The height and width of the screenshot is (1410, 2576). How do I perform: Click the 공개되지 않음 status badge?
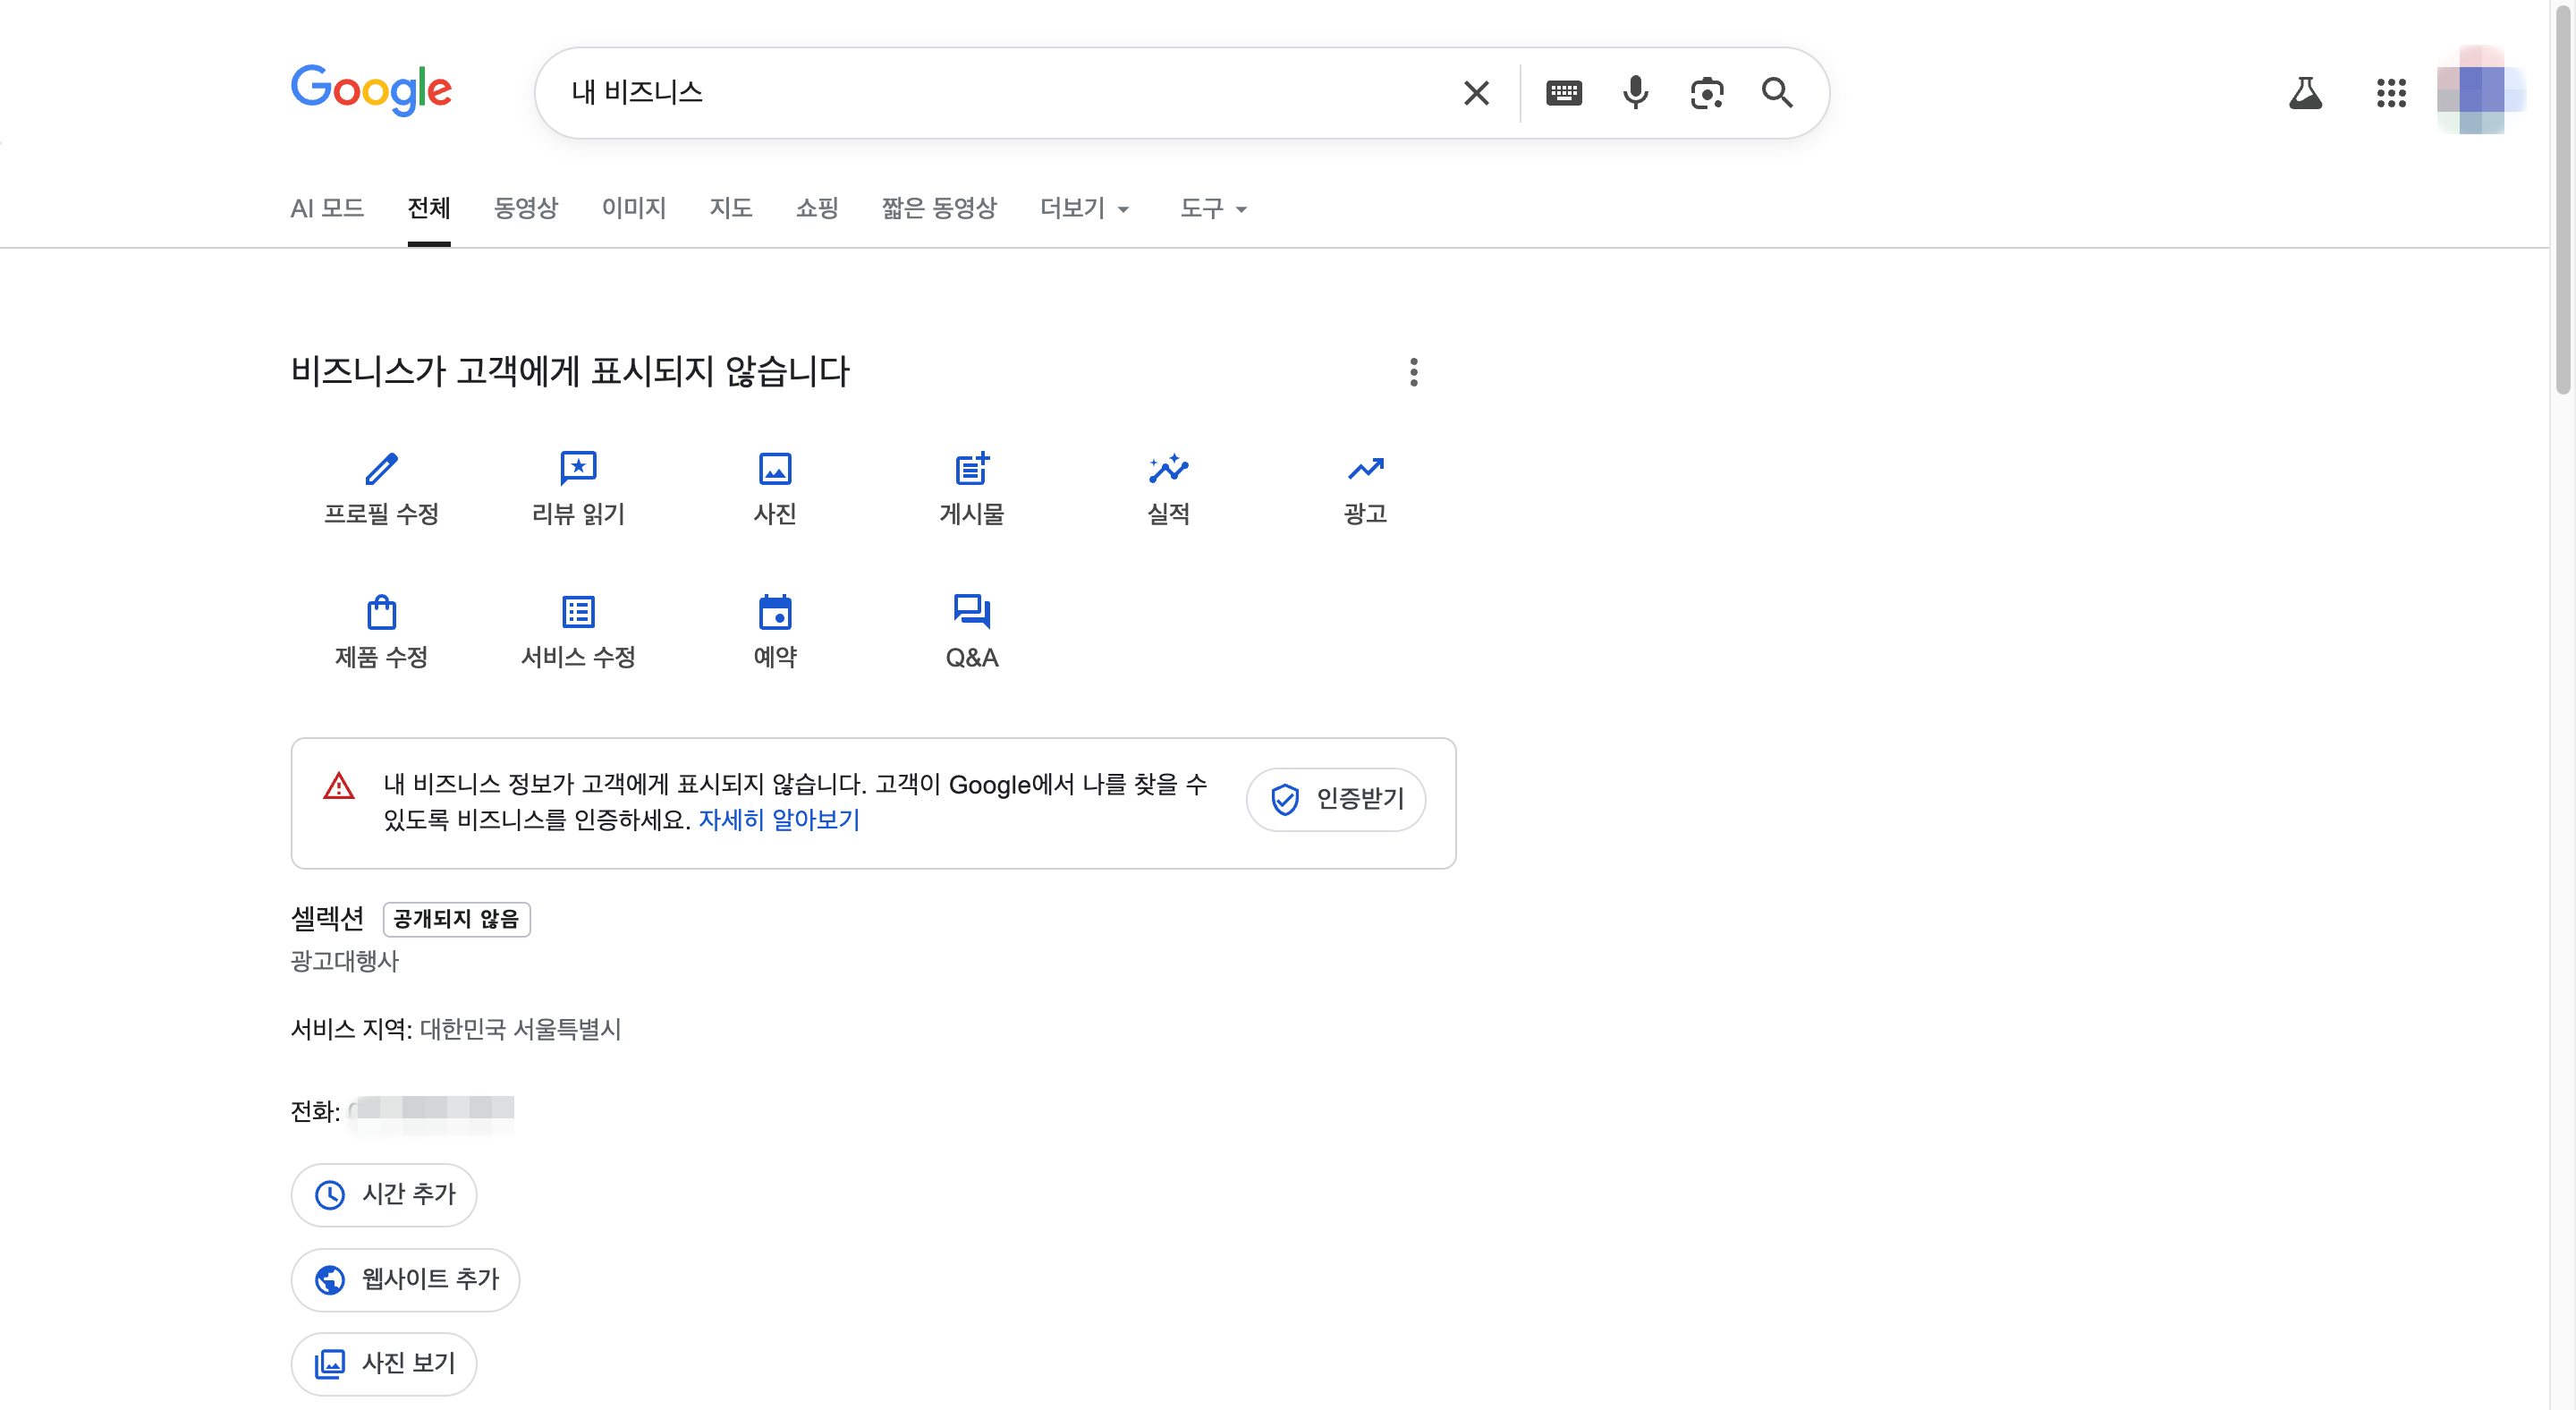tap(456, 919)
